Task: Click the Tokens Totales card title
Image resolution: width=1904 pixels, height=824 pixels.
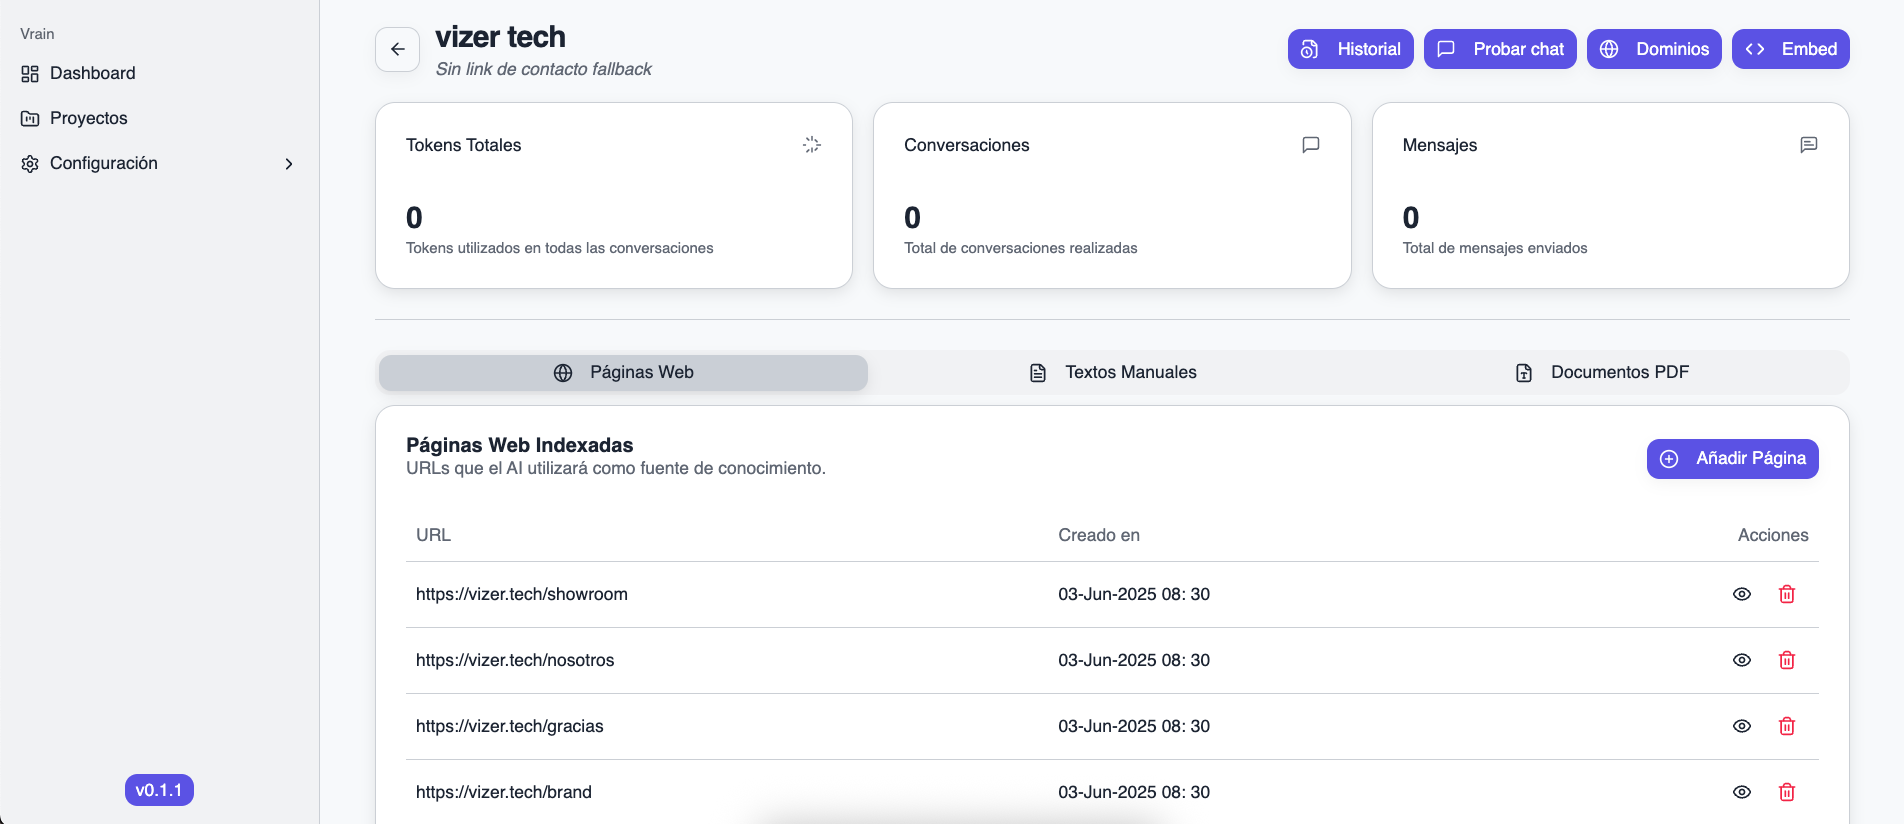Action: tap(464, 145)
